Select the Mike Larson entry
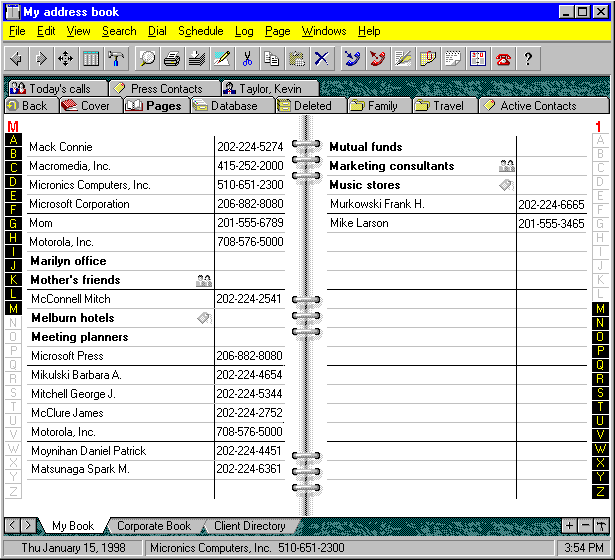 (x=359, y=223)
